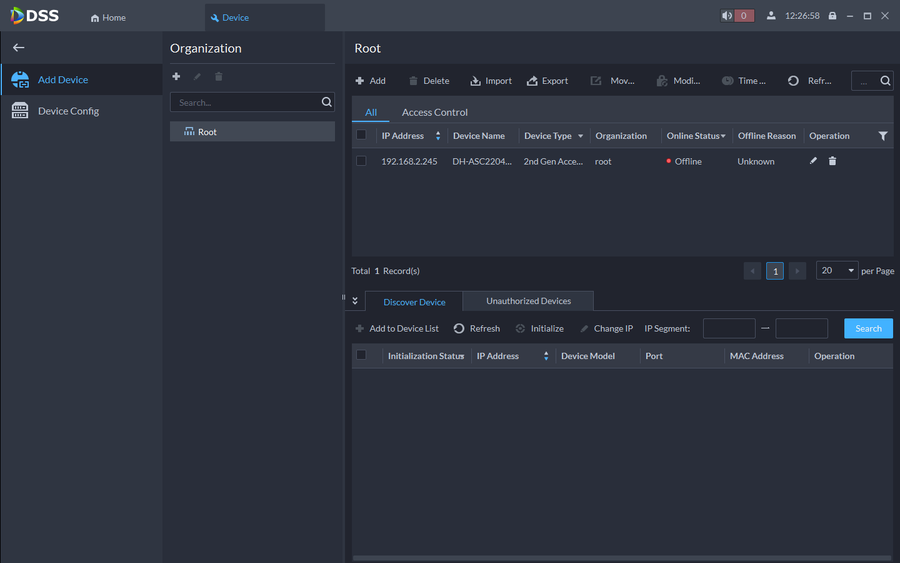Click the back arrow in the sidebar
This screenshot has width=900, height=563.
[x=18, y=48]
